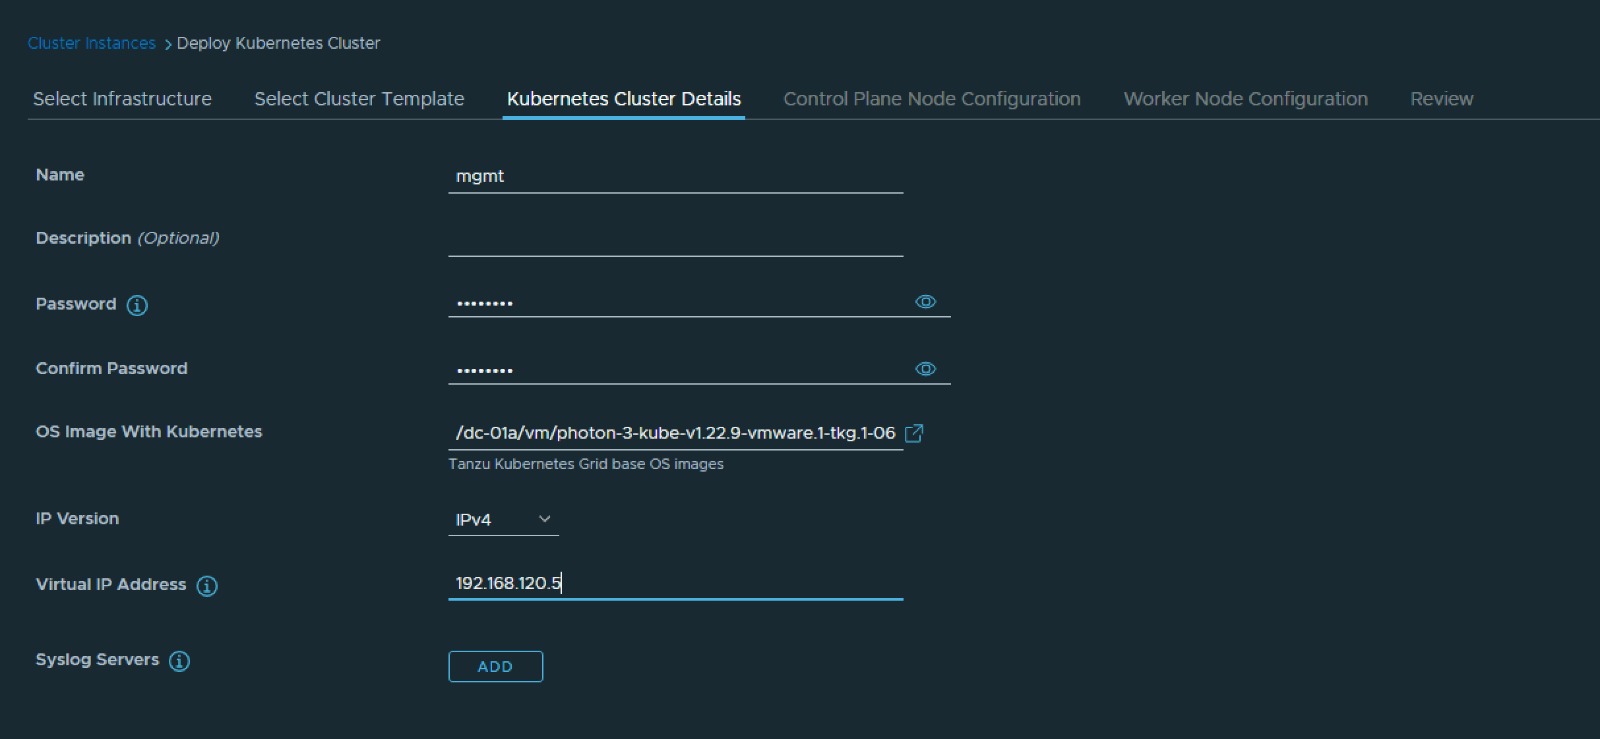Expand the IP Version dropdown
The height and width of the screenshot is (739, 1600).
pyautogui.click(x=503, y=520)
